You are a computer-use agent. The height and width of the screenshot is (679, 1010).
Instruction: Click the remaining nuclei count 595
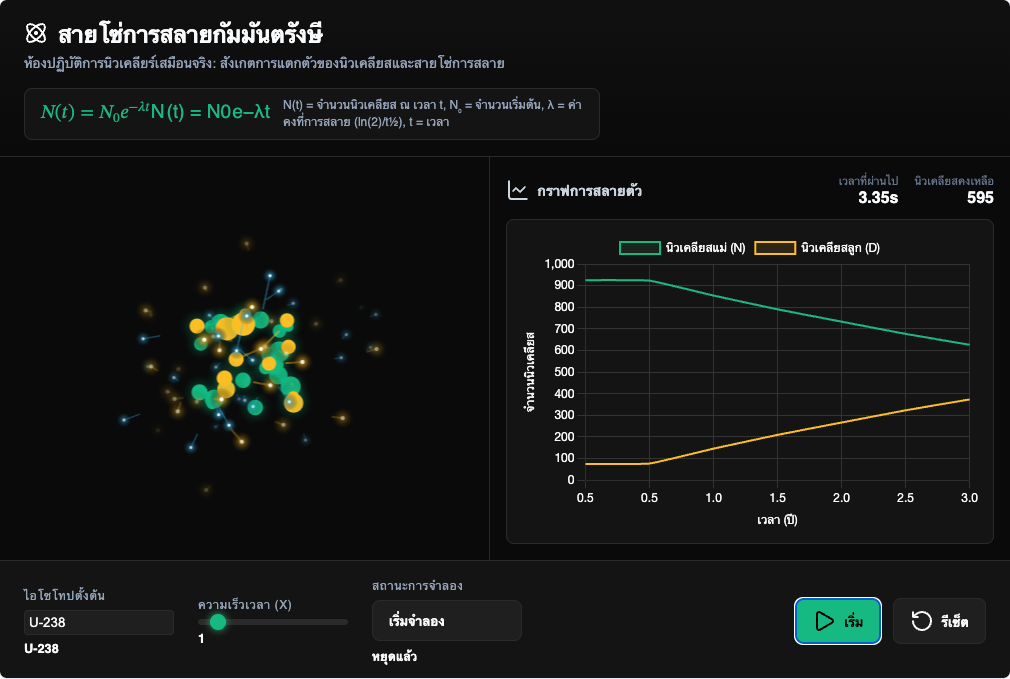point(980,198)
